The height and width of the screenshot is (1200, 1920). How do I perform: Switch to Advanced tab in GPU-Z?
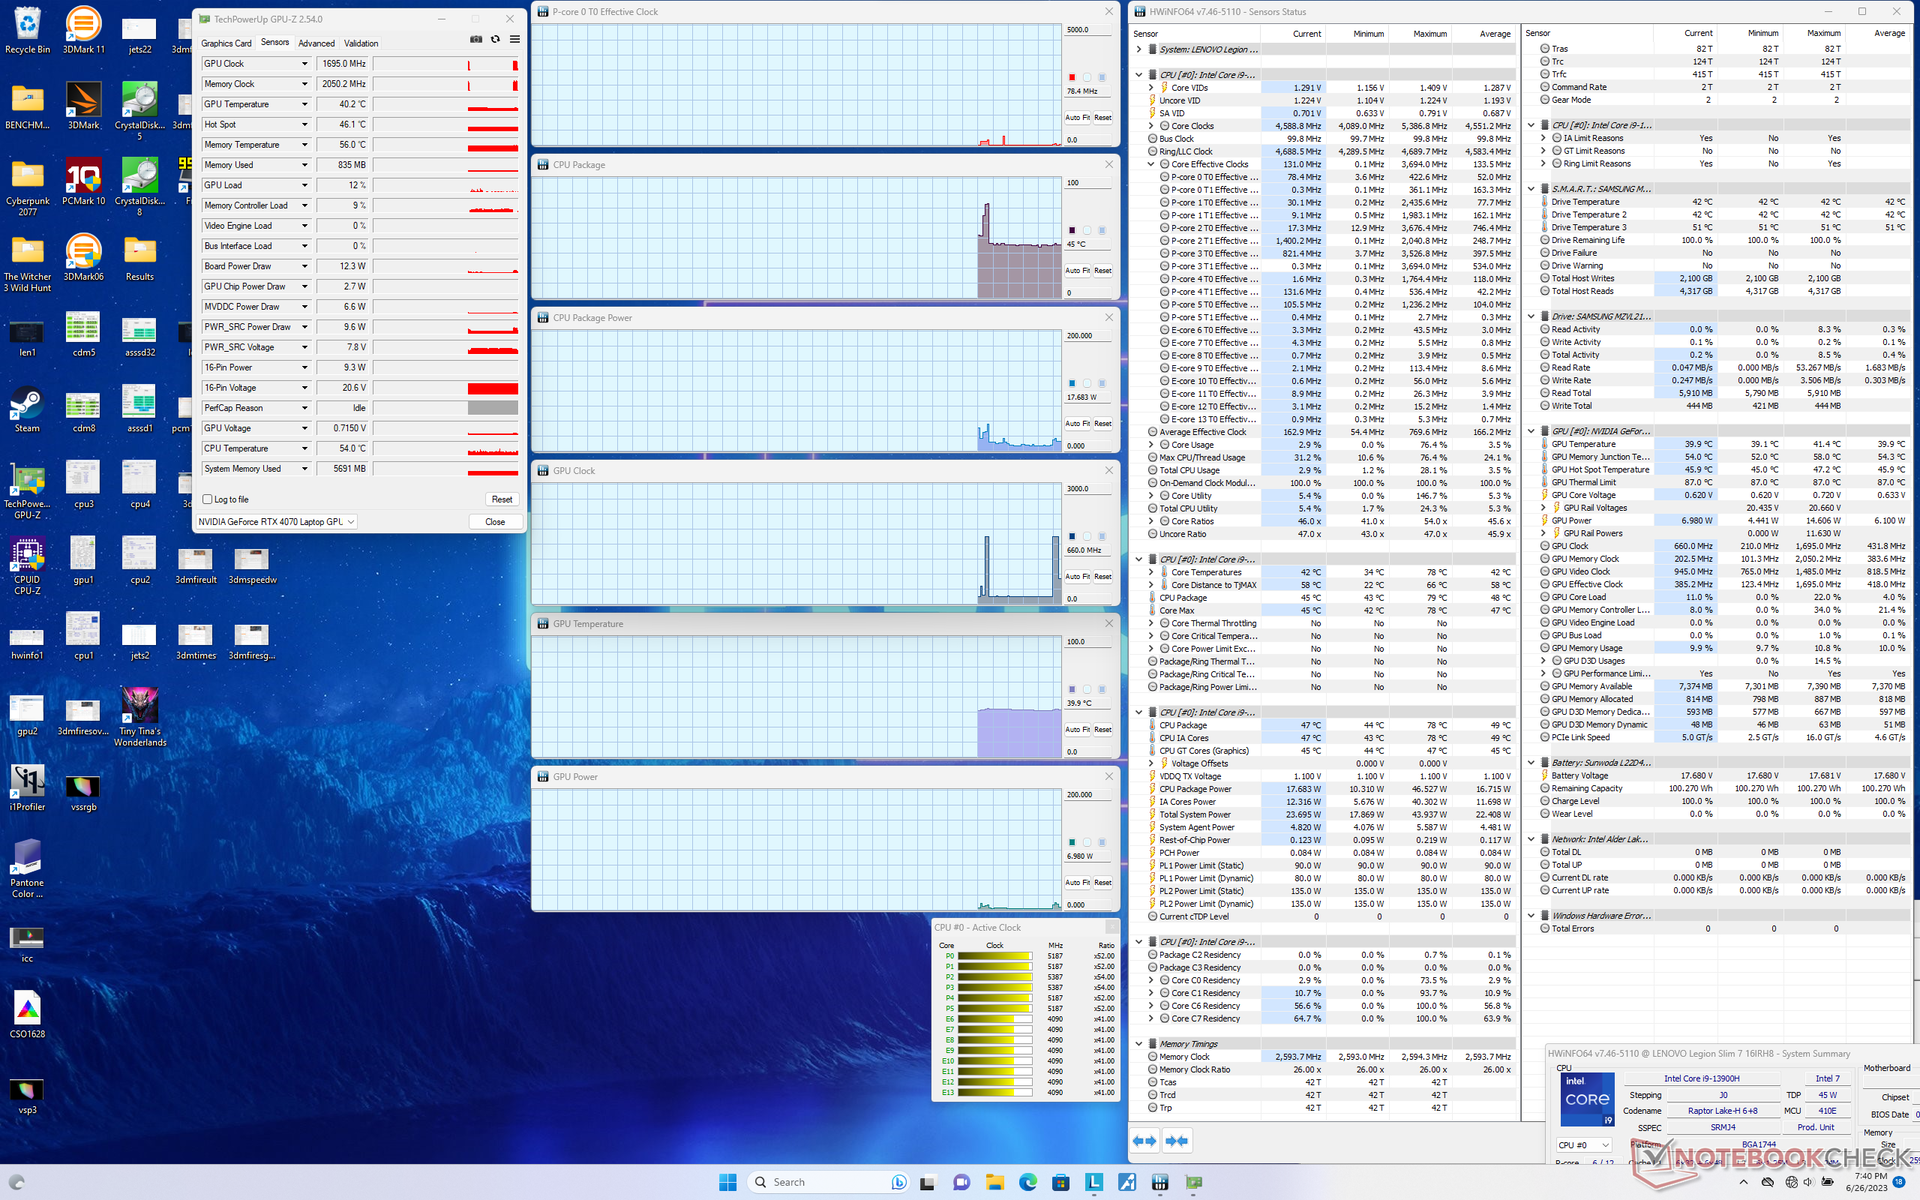pos(316,43)
